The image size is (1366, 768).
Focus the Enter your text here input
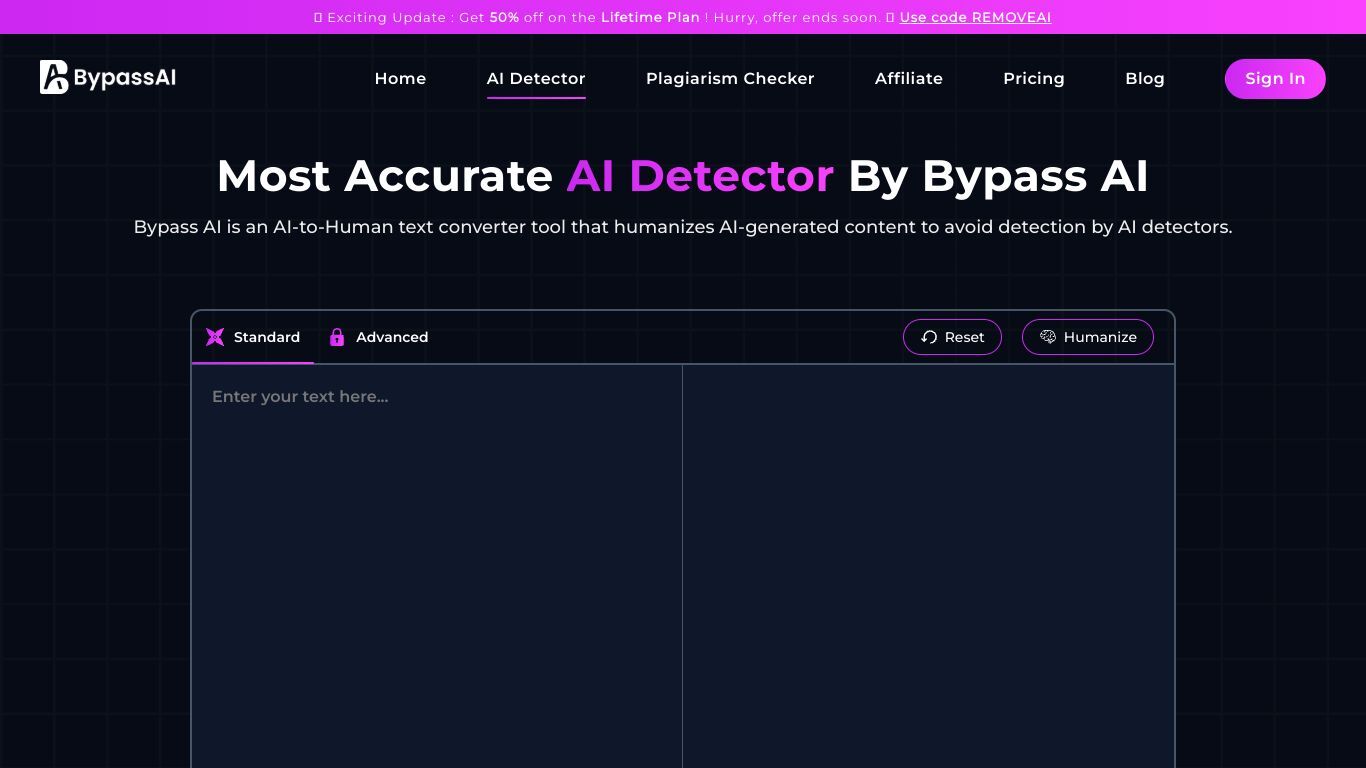coord(437,566)
